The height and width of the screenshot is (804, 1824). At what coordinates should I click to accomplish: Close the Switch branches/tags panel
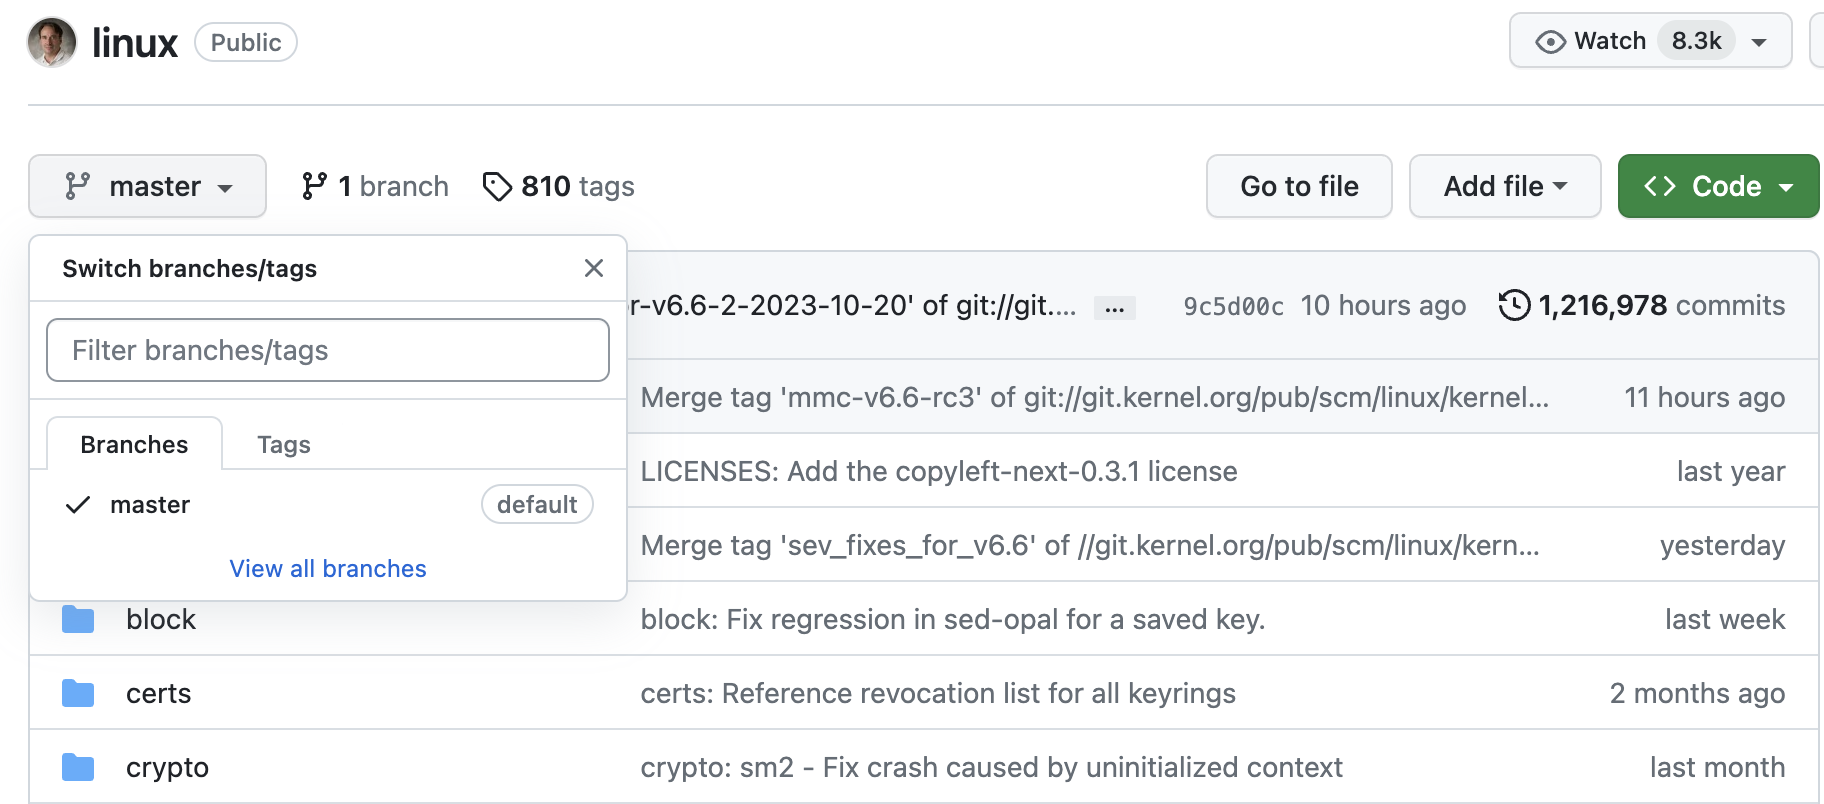tap(594, 268)
